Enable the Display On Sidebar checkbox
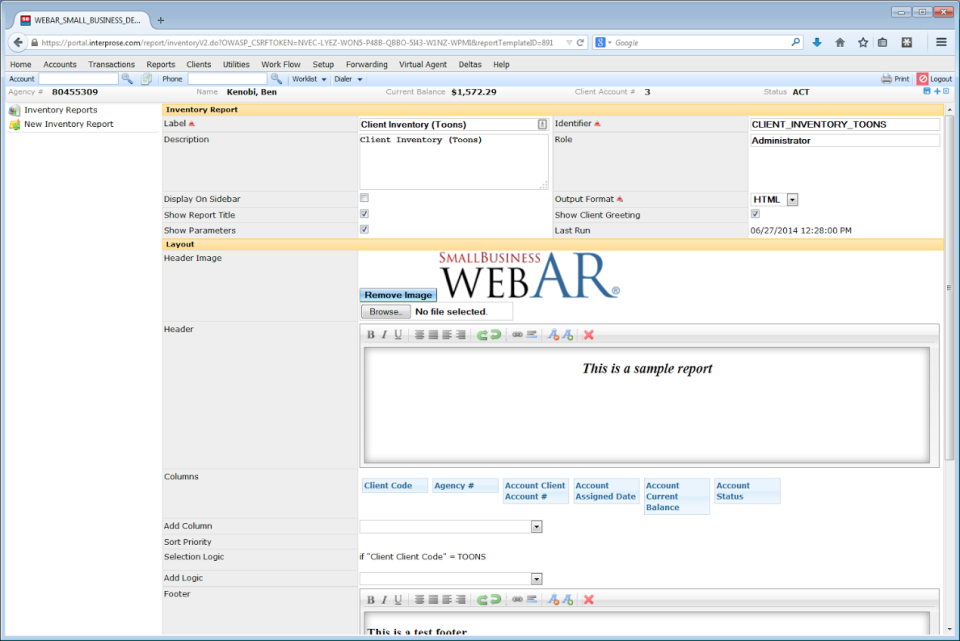This screenshot has width=960, height=641. [x=364, y=198]
